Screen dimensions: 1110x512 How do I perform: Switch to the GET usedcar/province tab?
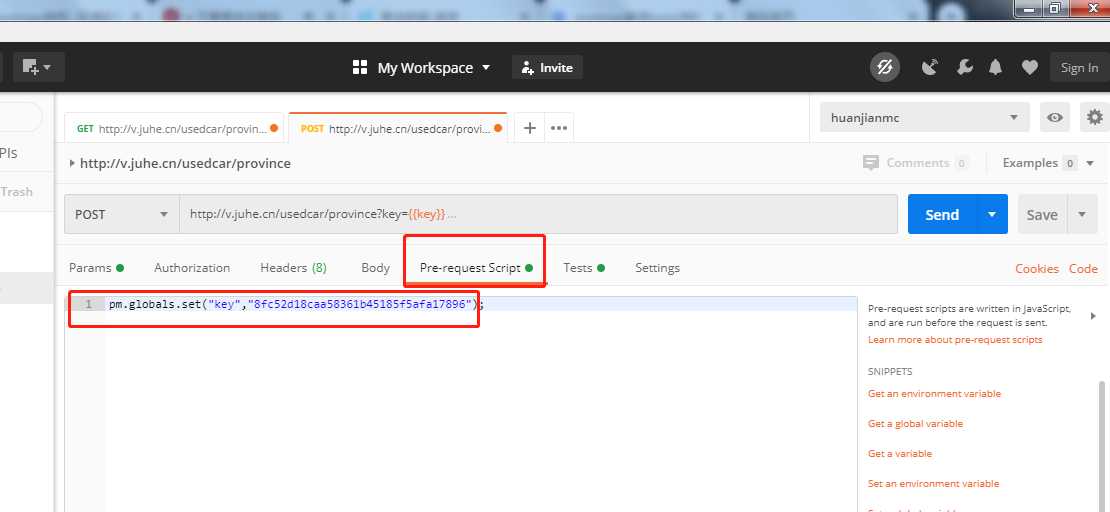[x=175, y=129]
